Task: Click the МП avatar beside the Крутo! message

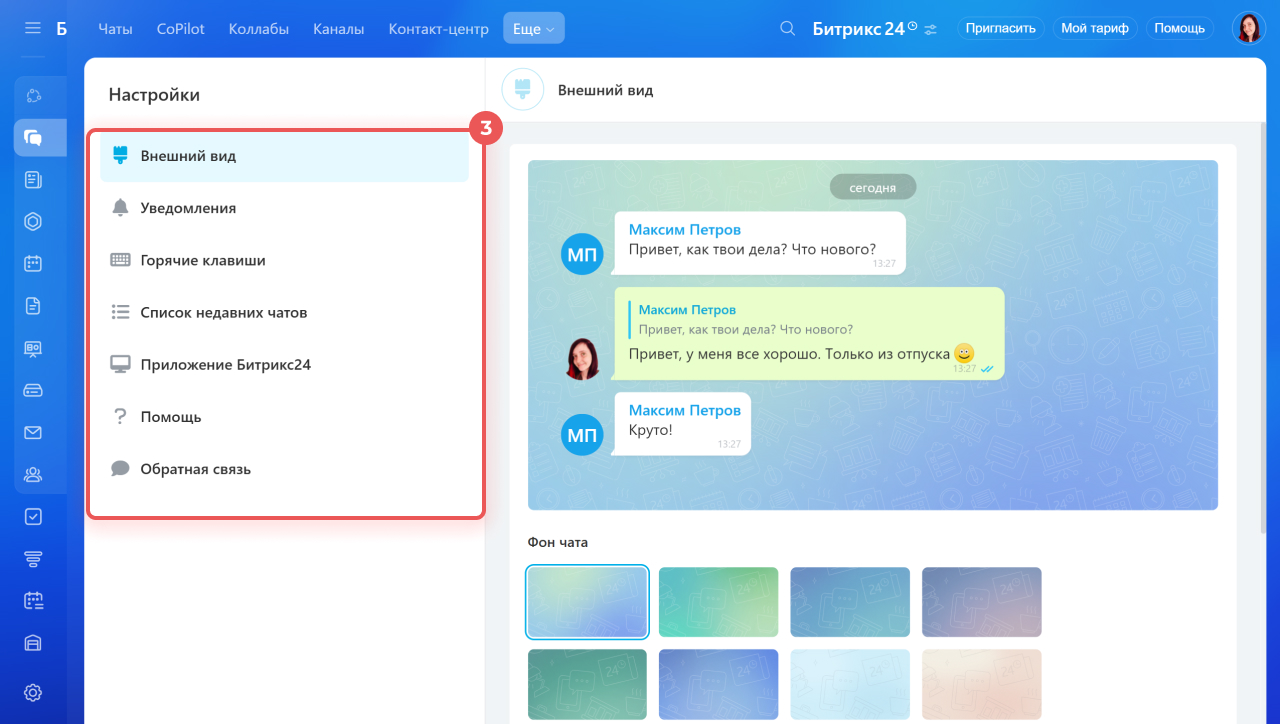Action: [x=582, y=435]
